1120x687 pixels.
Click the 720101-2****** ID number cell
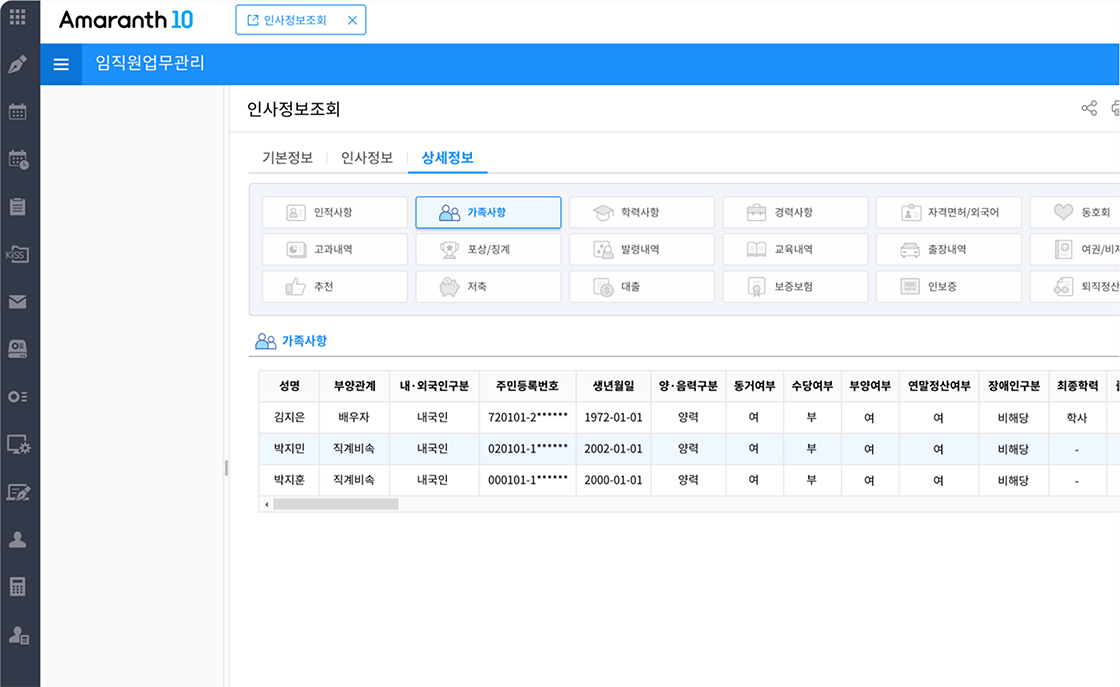528,417
